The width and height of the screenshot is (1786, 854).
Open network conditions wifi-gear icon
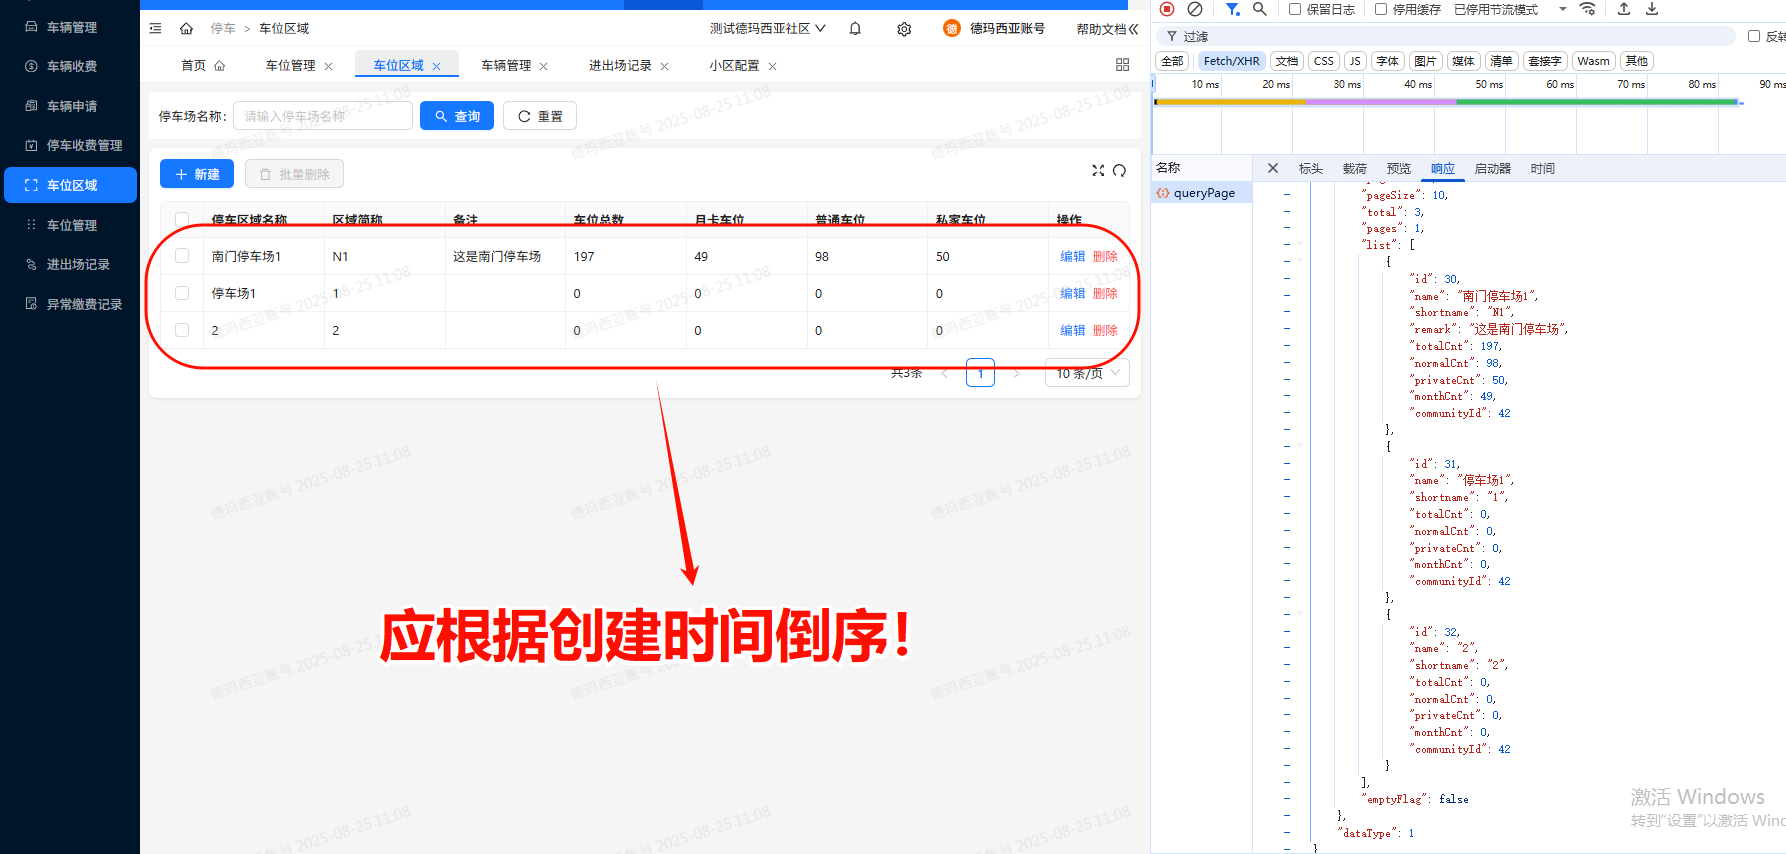pyautogui.click(x=1588, y=9)
